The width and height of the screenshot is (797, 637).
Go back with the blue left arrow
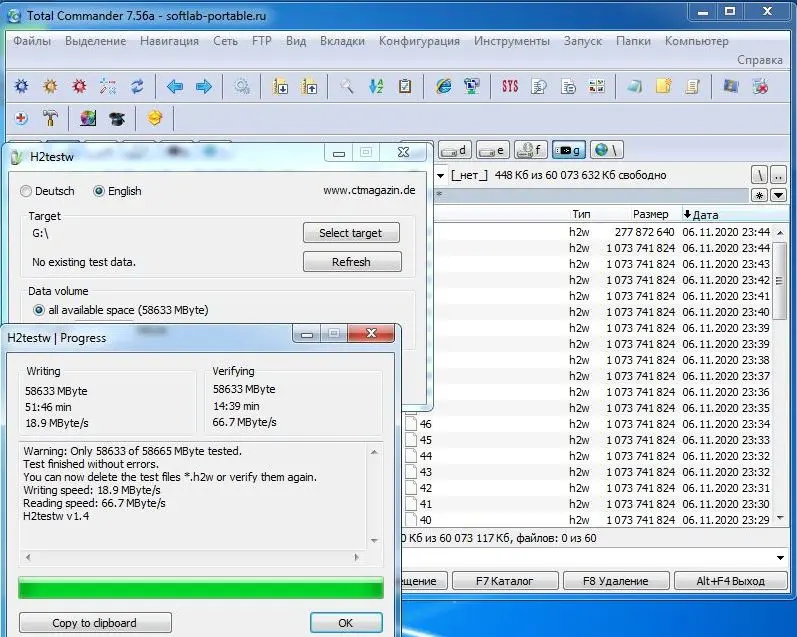coord(175,86)
